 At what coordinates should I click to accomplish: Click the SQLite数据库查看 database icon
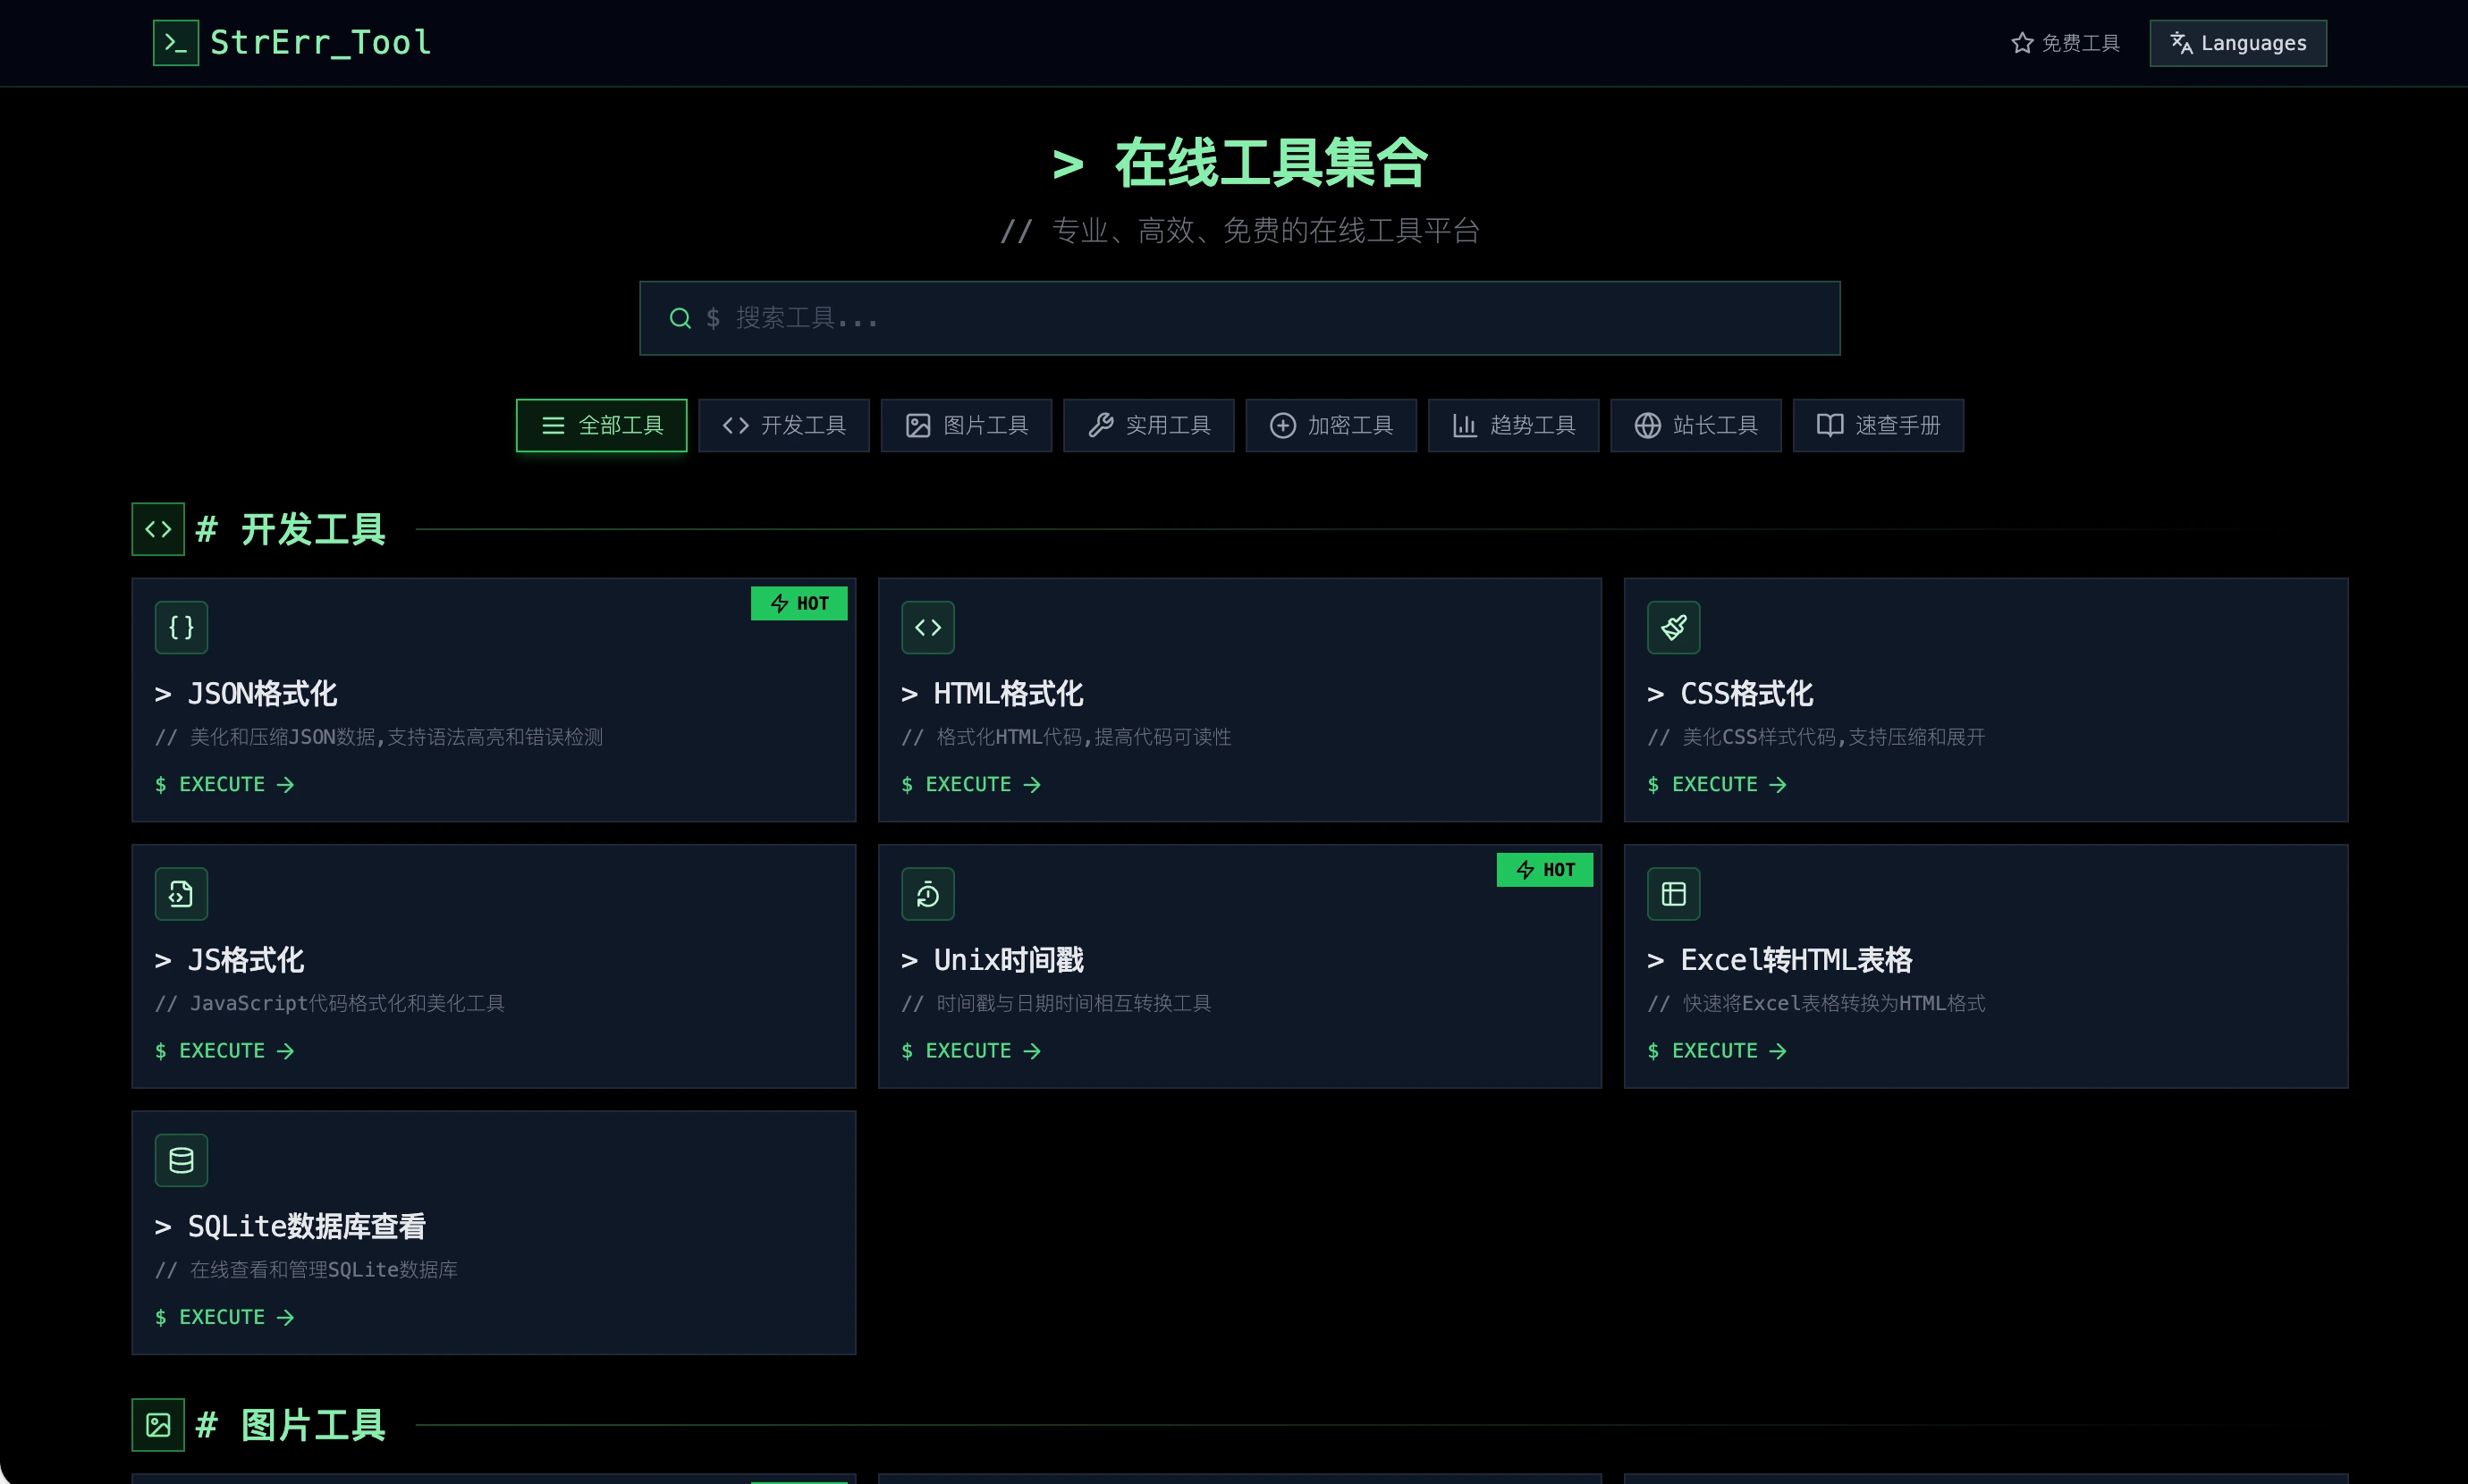point(181,1160)
